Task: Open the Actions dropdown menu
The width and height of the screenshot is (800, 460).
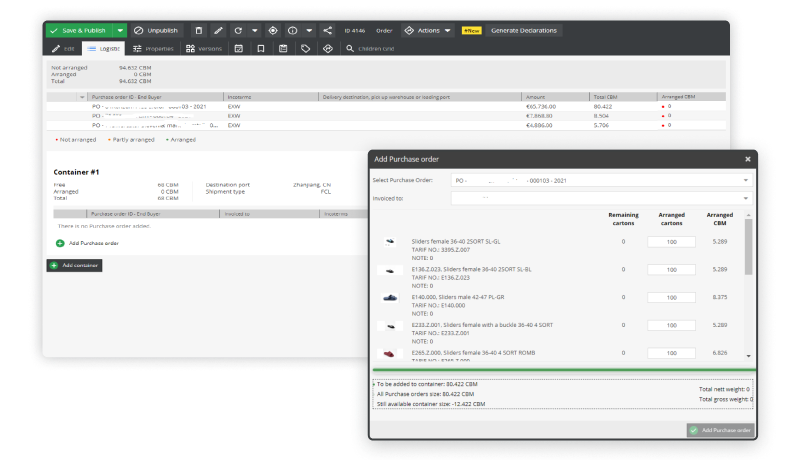Action: point(428,31)
